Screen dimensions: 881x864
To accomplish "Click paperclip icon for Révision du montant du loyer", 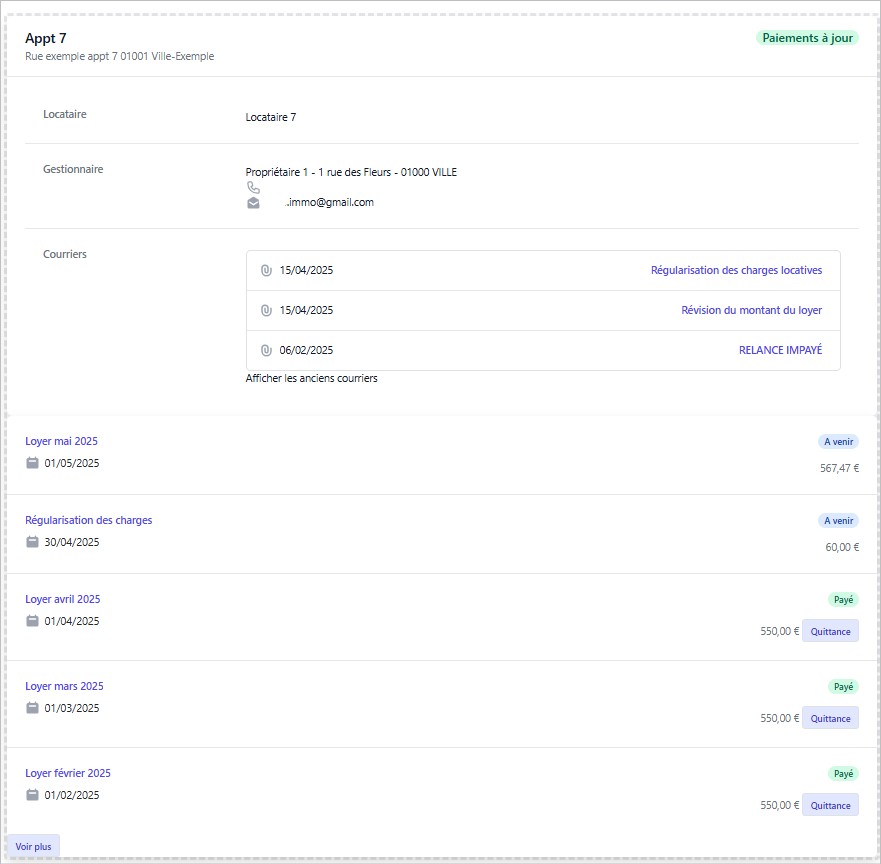I will point(266,311).
